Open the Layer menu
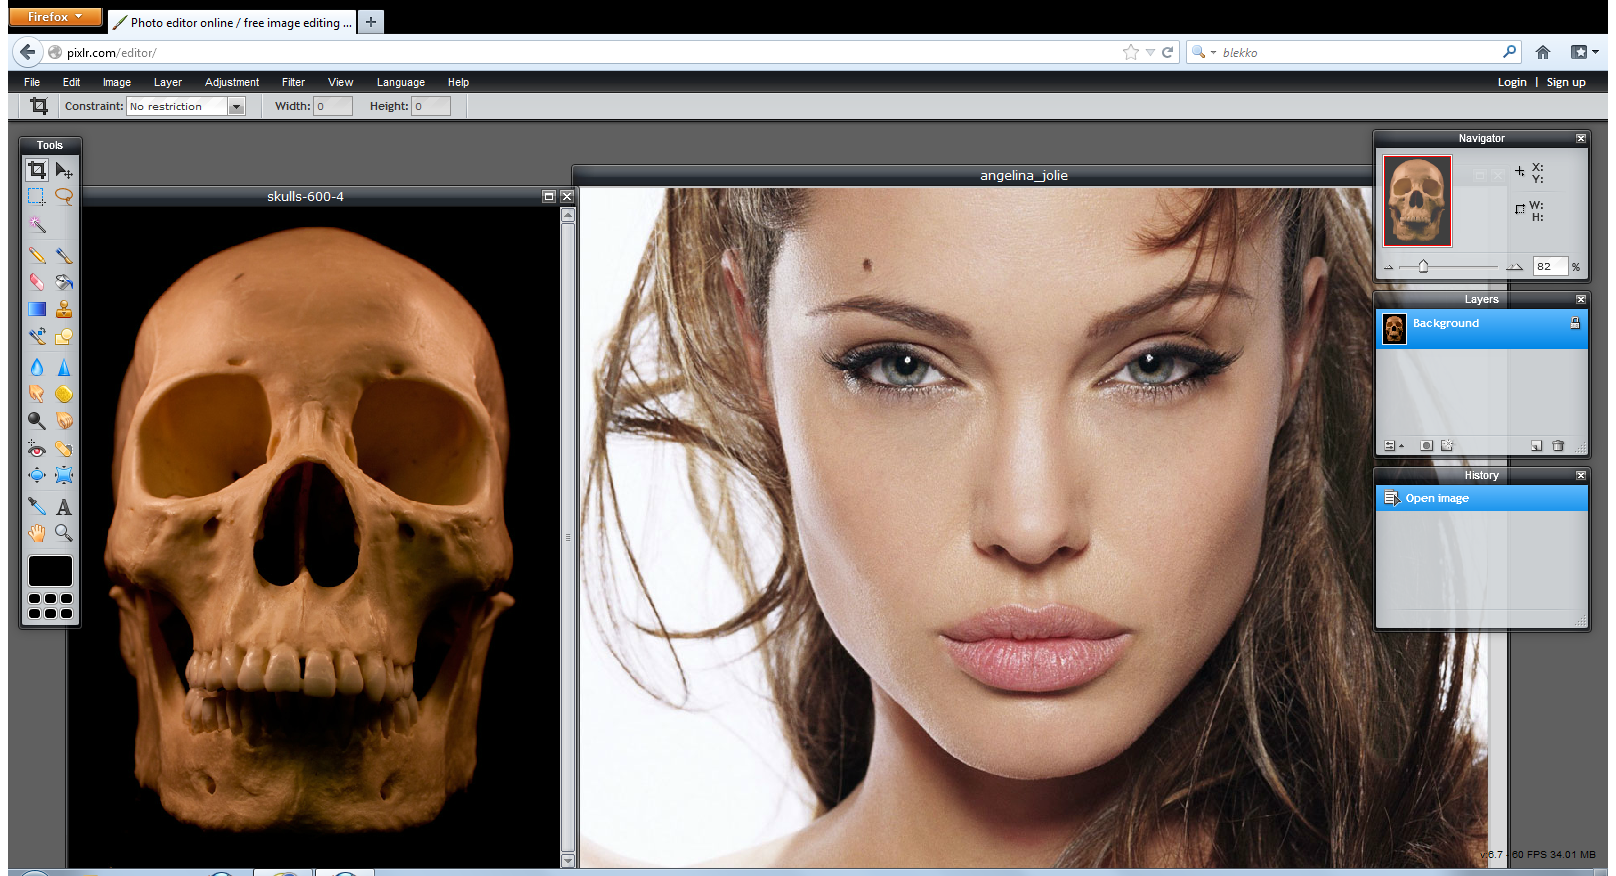 [168, 82]
